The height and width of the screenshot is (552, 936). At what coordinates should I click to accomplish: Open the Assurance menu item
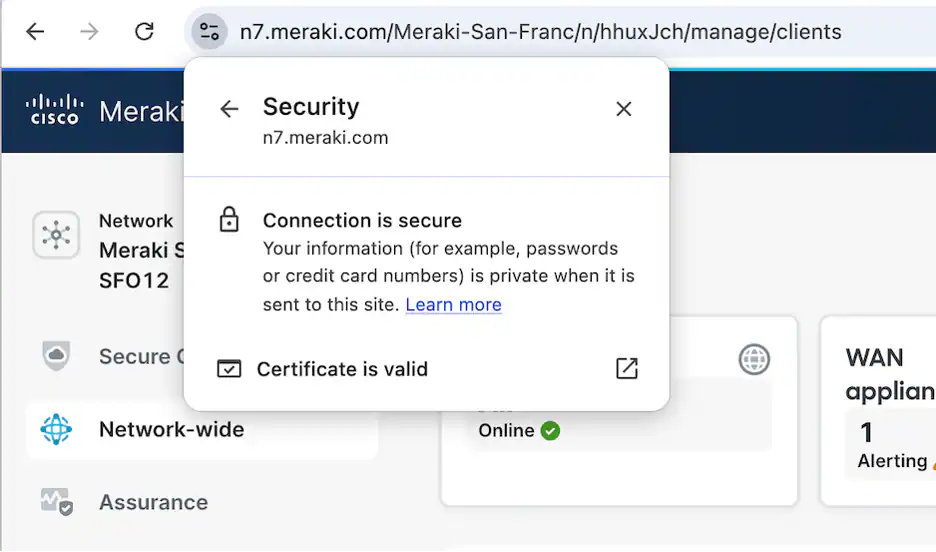tap(153, 502)
